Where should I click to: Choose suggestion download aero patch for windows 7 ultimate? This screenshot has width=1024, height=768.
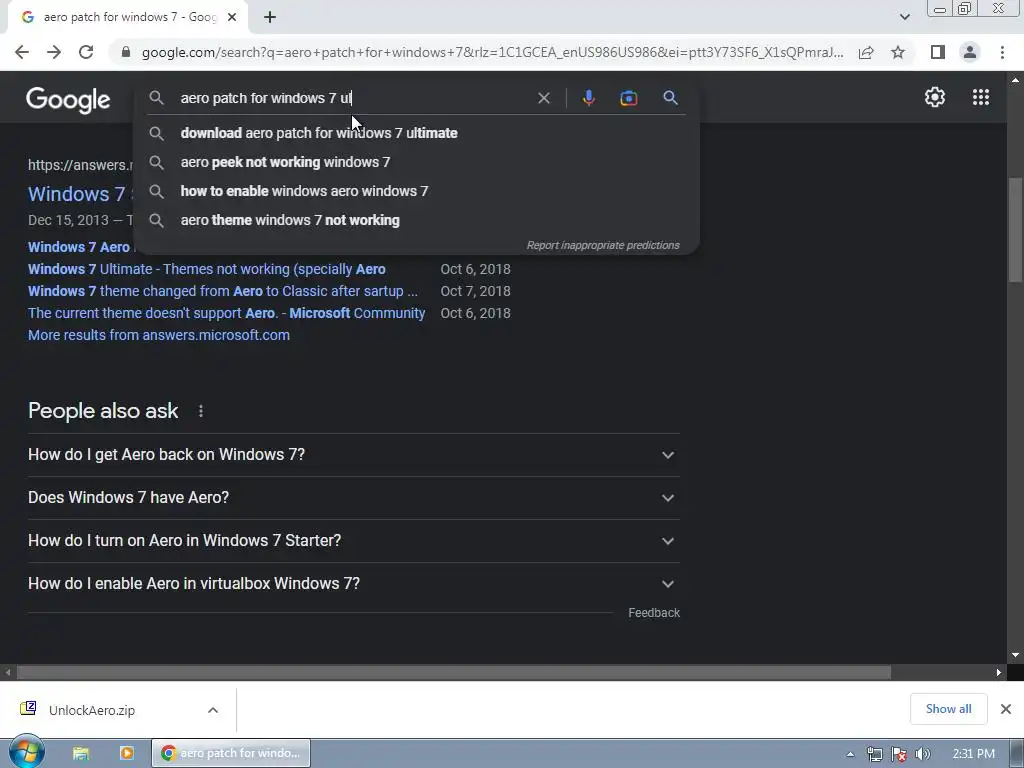coord(417,133)
